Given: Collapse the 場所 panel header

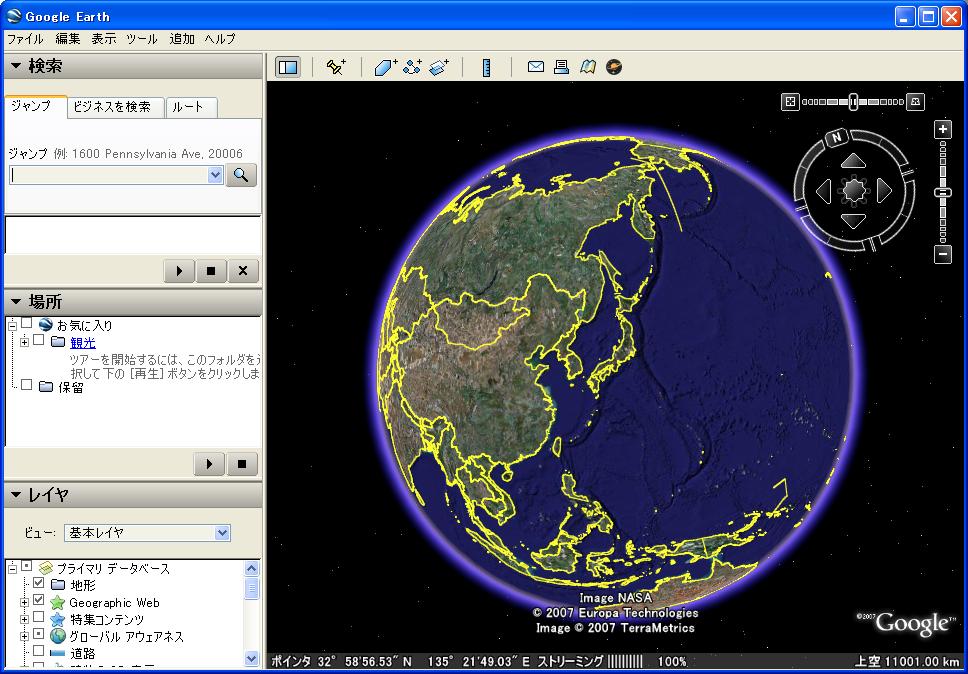Looking at the screenshot, I should [x=16, y=301].
